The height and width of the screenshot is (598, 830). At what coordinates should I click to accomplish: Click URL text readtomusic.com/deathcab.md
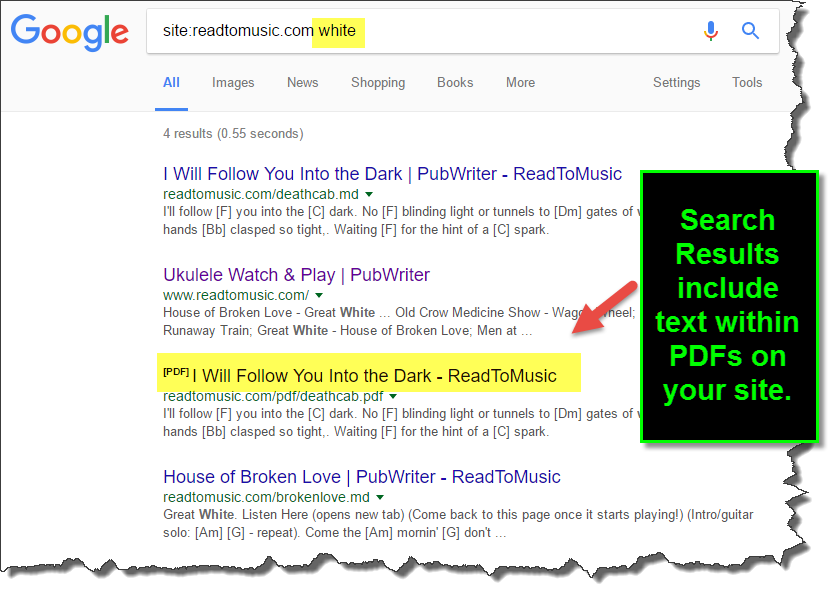coord(261,194)
